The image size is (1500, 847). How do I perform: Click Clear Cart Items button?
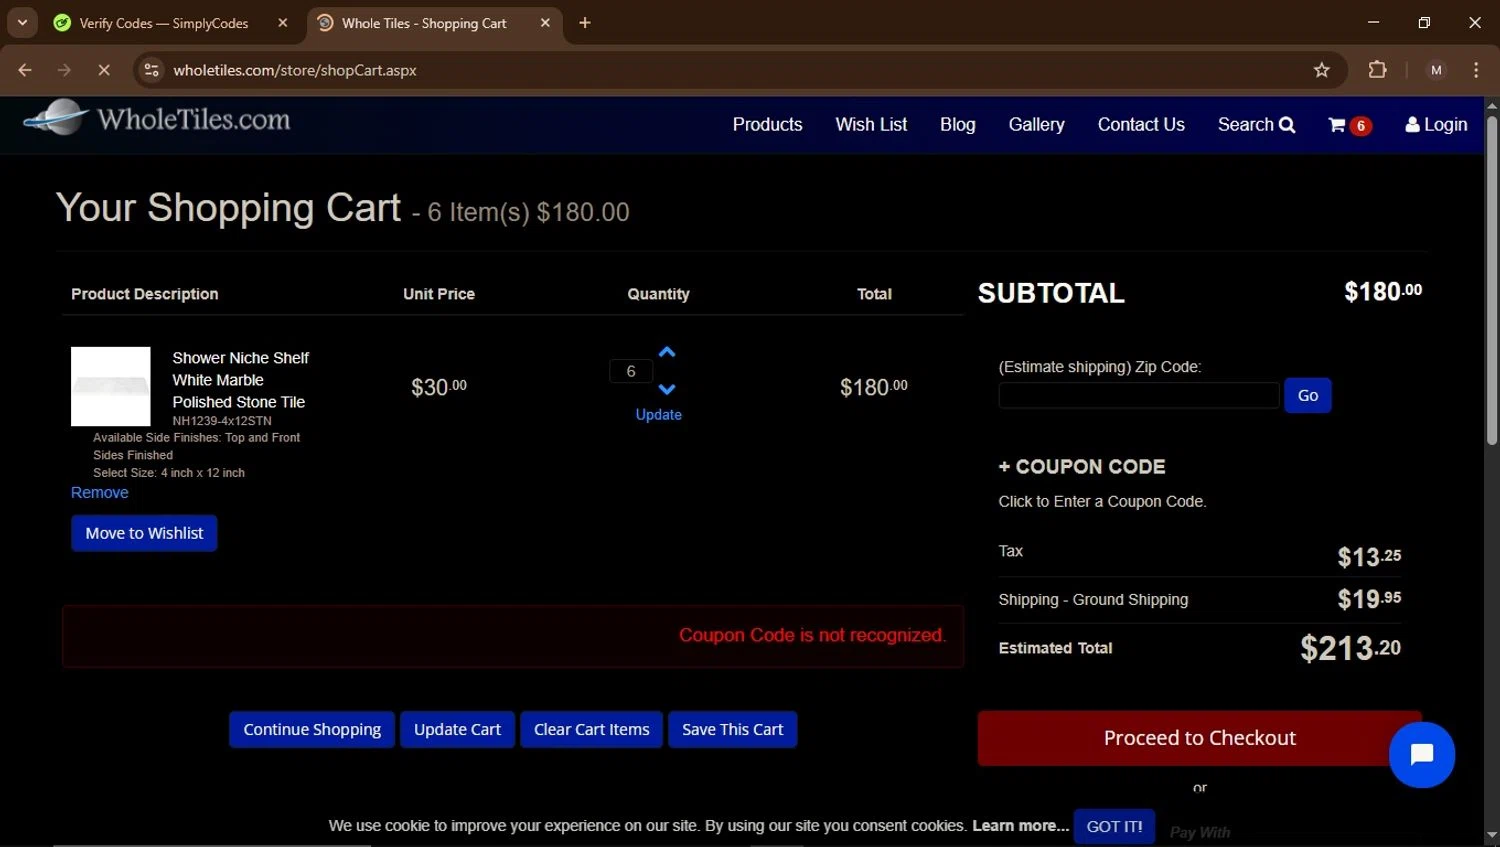tap(591, 729)
